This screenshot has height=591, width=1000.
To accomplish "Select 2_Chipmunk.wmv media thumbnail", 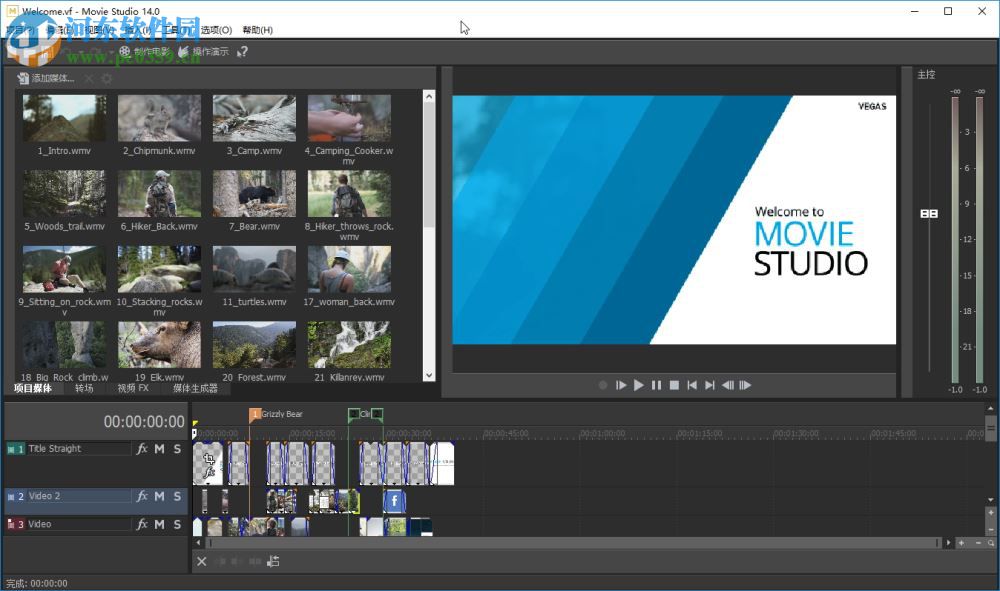I will (159, 118).
